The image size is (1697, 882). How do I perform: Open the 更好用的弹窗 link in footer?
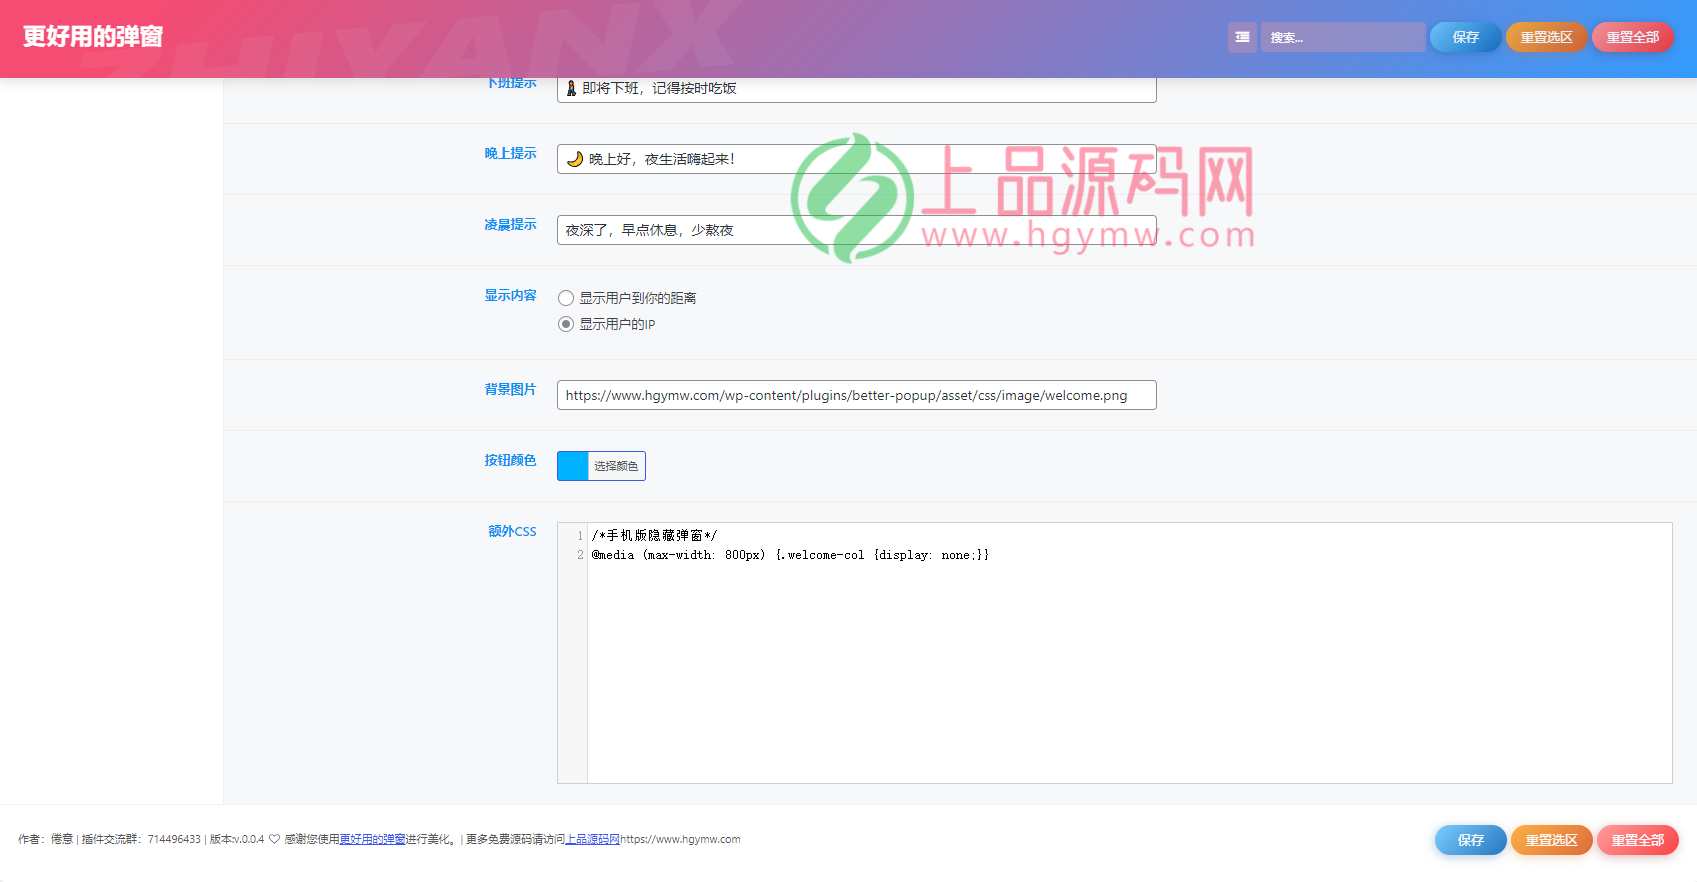click(x=372, y=839)
